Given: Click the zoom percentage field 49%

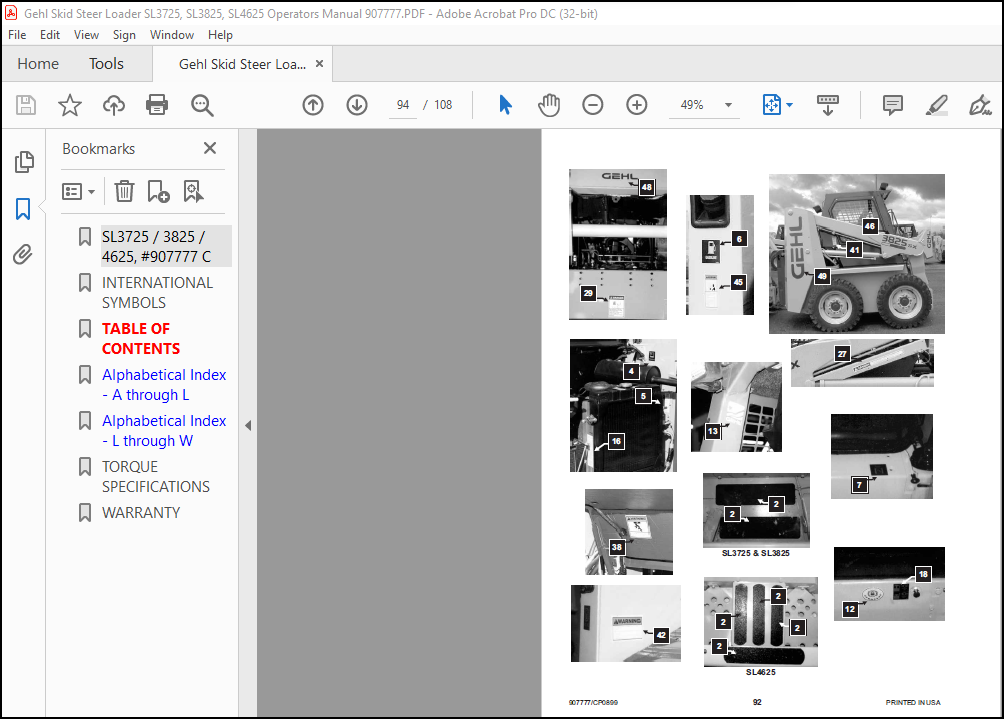Looking at the screenshot, I should click(692, 105).
